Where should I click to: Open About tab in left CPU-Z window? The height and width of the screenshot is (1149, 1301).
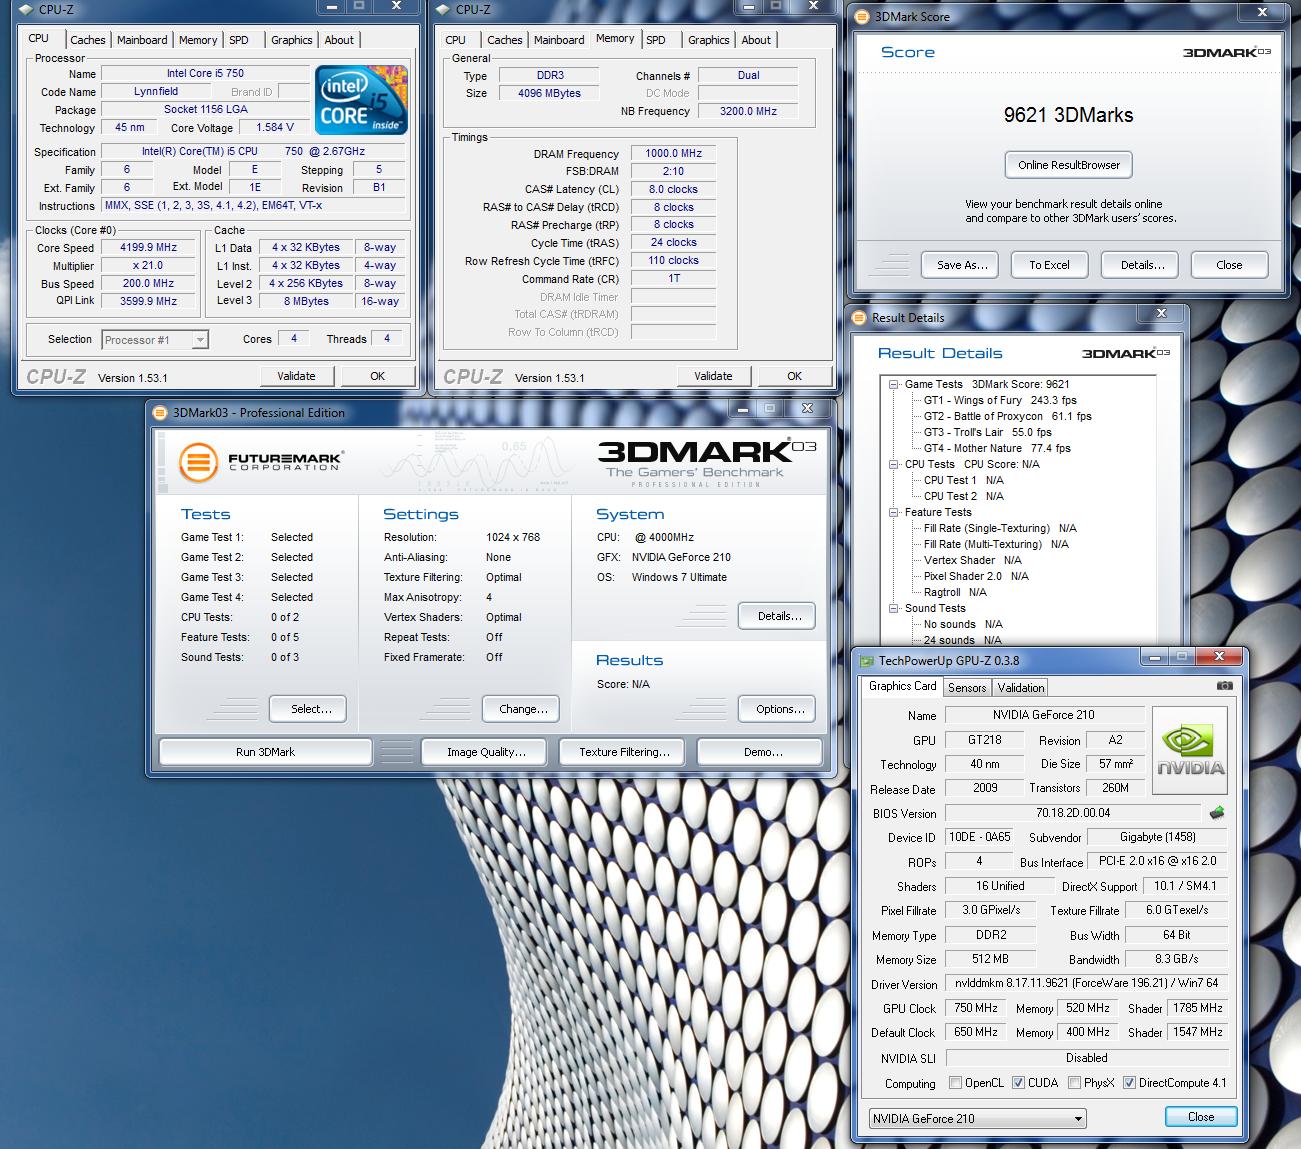coord(339,40)
